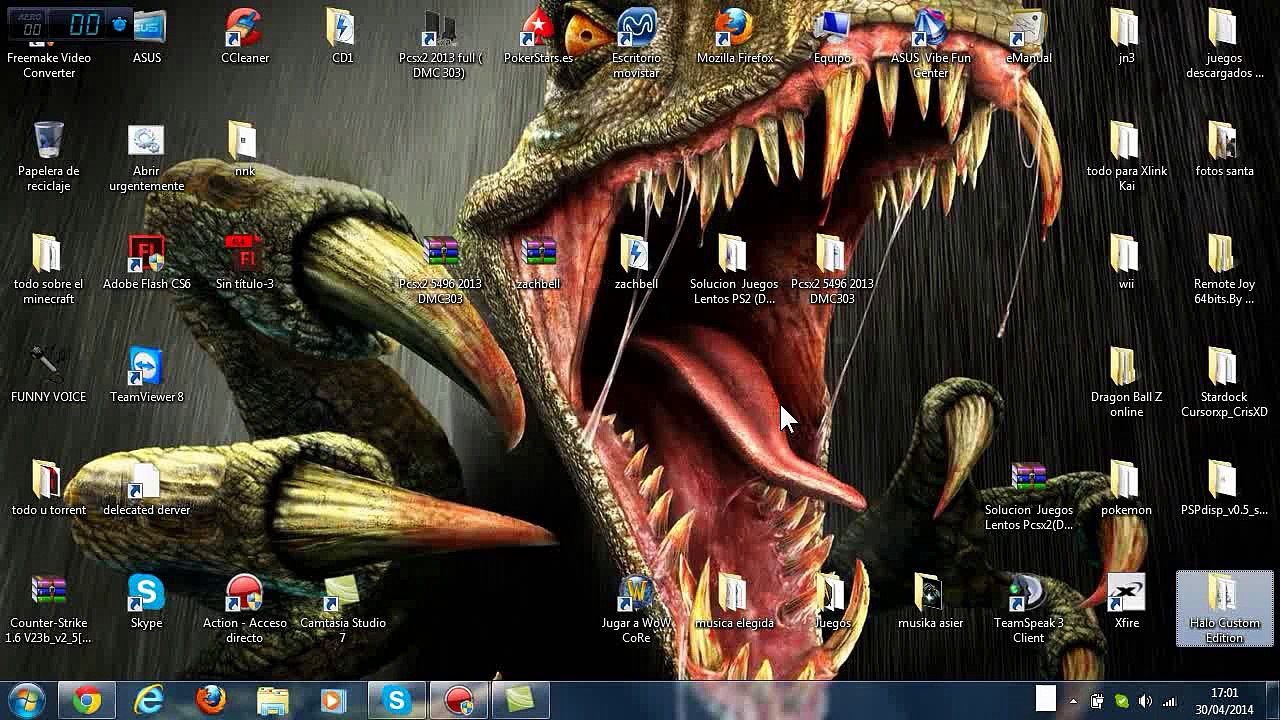The width and height of the screenshot is (1280, 720).
Task: Open the CCleaner desktop shortcut
Action: coord(245,37)
